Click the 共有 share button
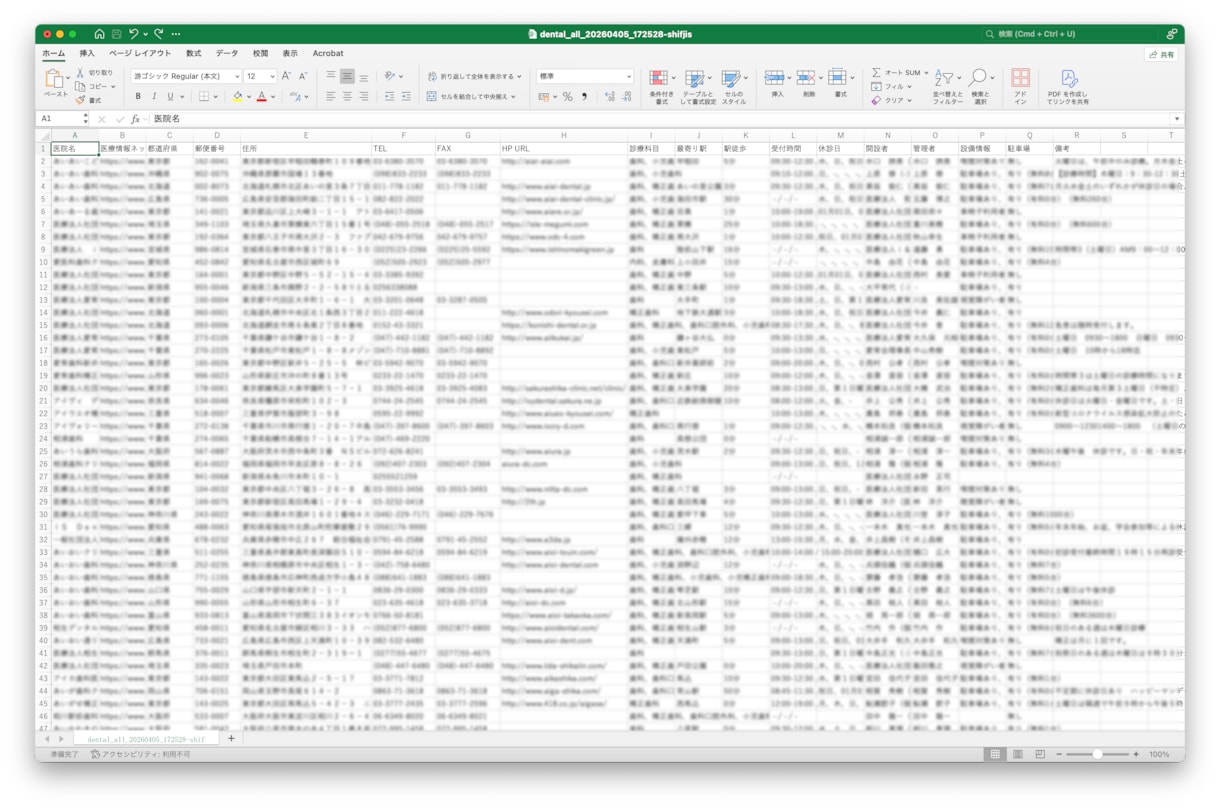Viewport: 1220px width, 808px height. pyautogui.click(x=1161, y=55)
